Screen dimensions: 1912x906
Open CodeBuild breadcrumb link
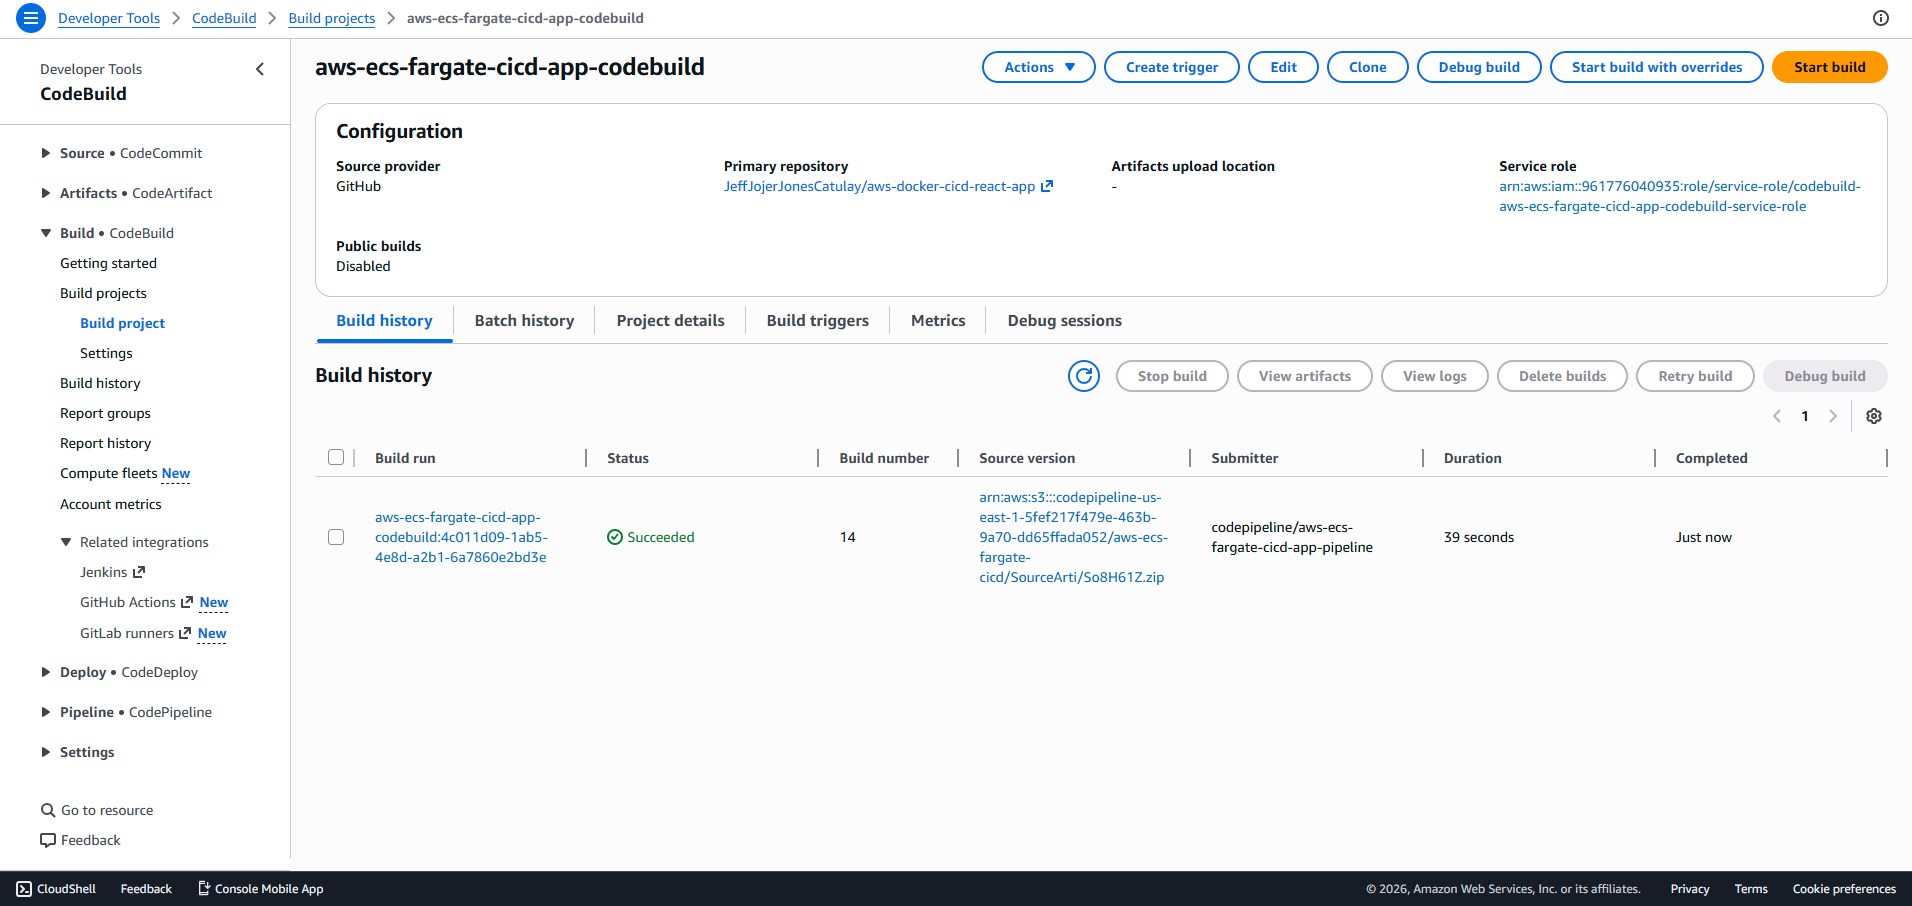(224, 18)
